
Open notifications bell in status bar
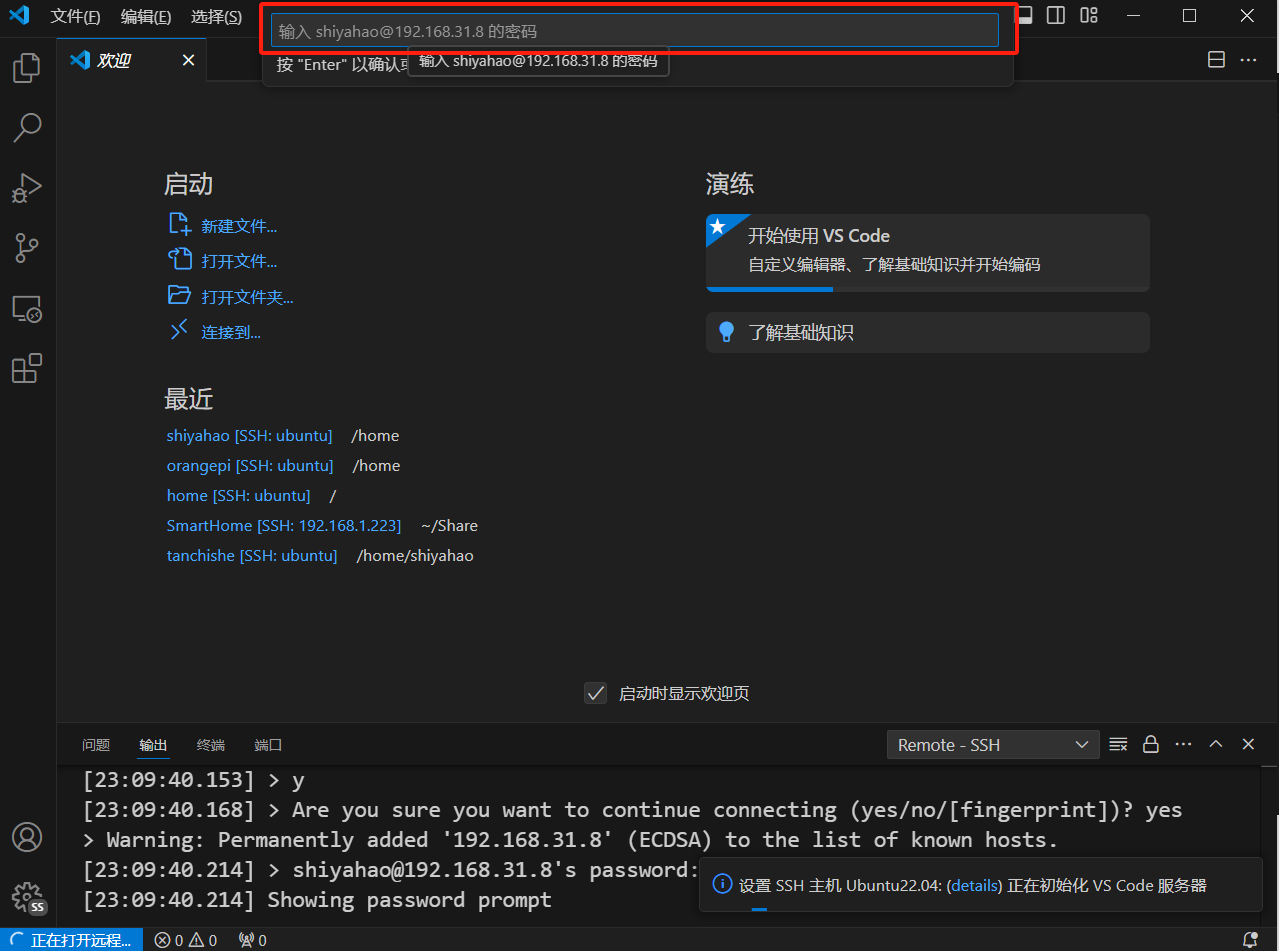click(1250, 940)
